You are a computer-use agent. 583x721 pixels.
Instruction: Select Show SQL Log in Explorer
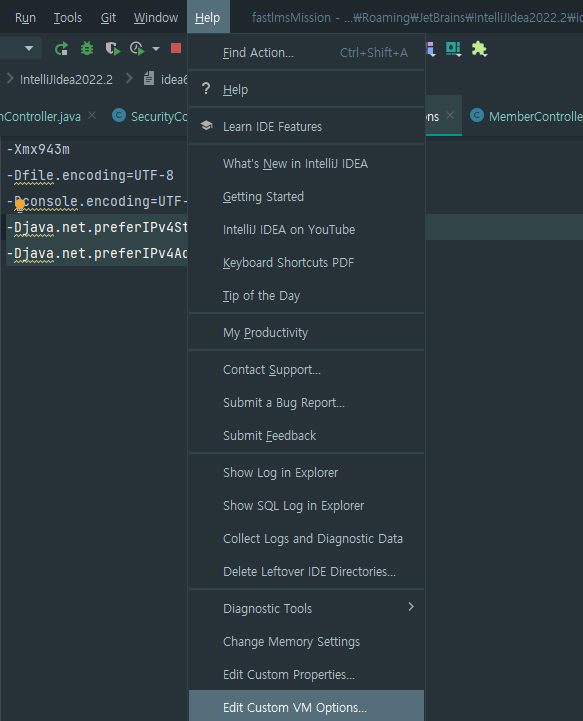tap(306, 506)
